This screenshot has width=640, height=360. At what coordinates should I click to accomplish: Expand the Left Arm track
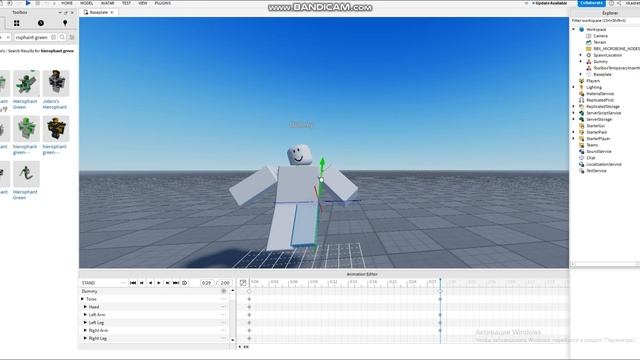(x=85, y=315)
